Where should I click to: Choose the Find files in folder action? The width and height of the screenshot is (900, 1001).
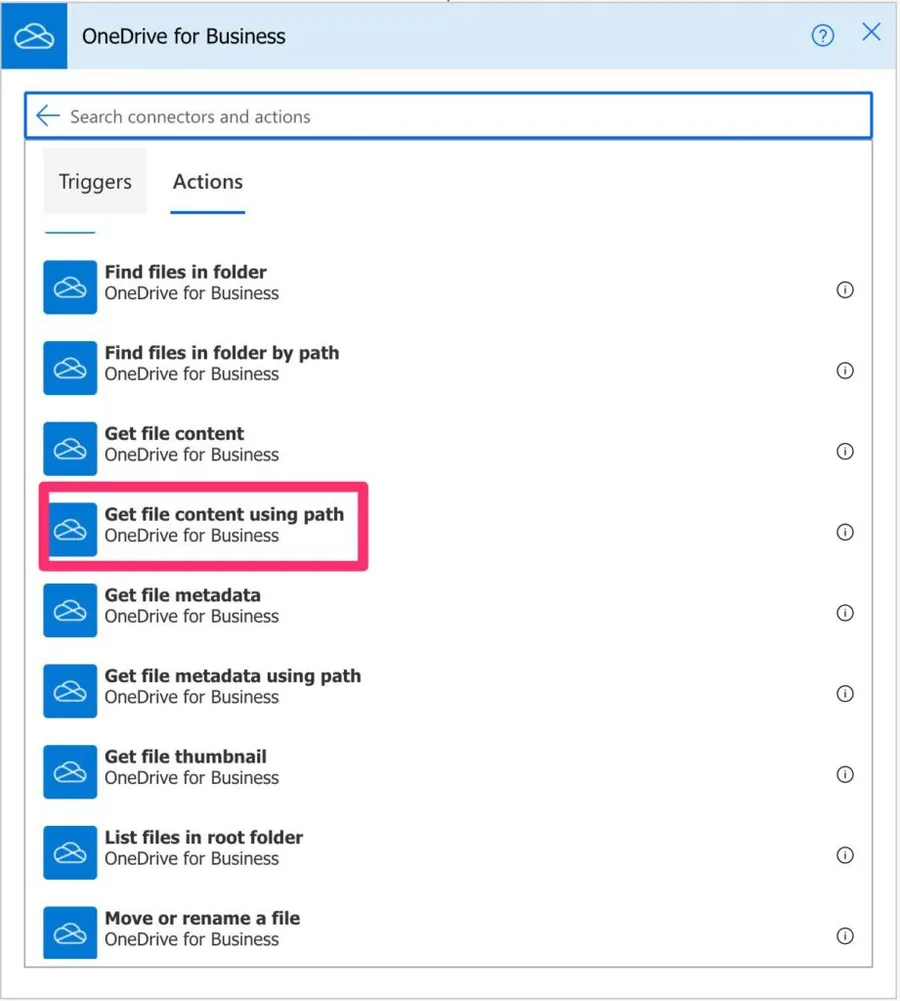point(186,282)
